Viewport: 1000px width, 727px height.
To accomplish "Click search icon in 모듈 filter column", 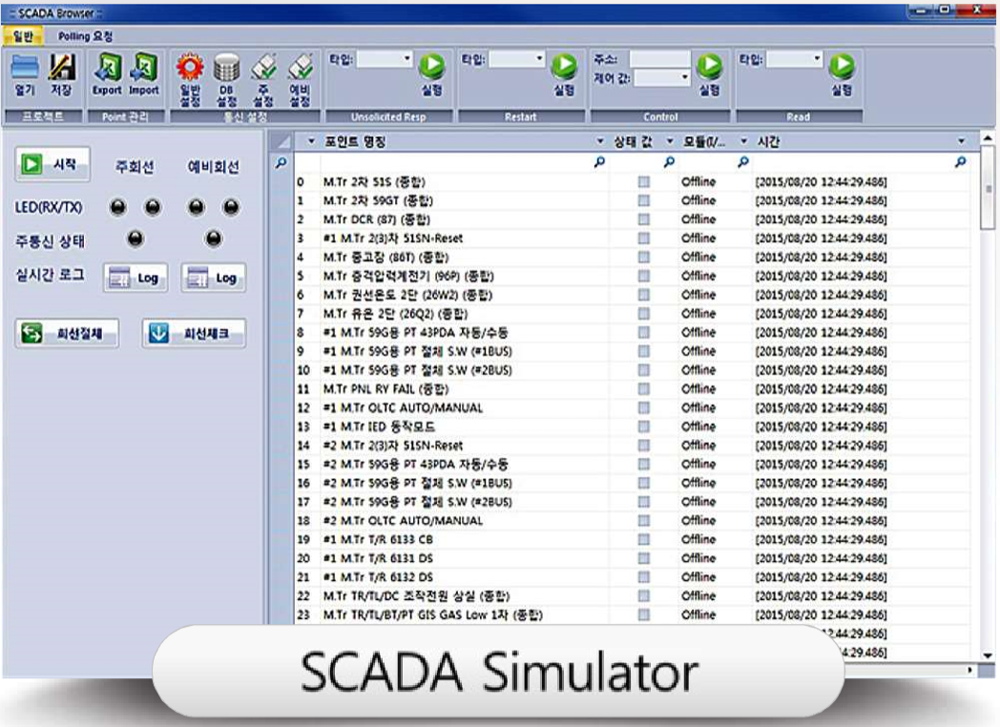I will pos(743,163).
